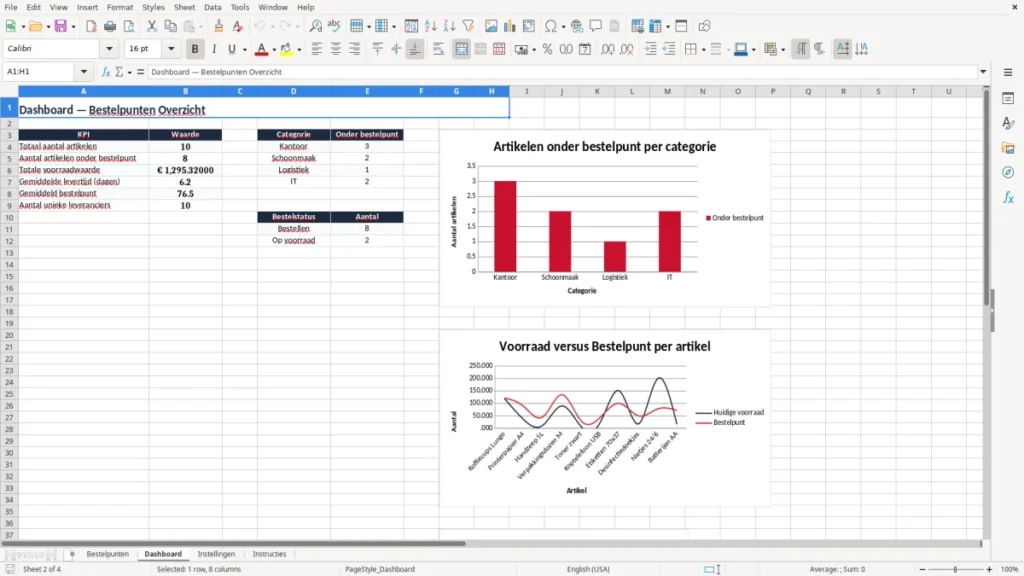Screen dimensions: 1024x576
Task: Open the Font Name dropdown arrow
Action: (x=109, y=48)
